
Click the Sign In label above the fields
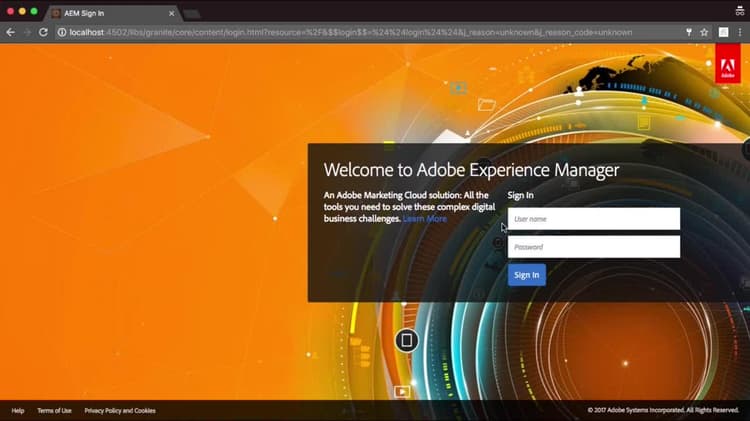520,195
